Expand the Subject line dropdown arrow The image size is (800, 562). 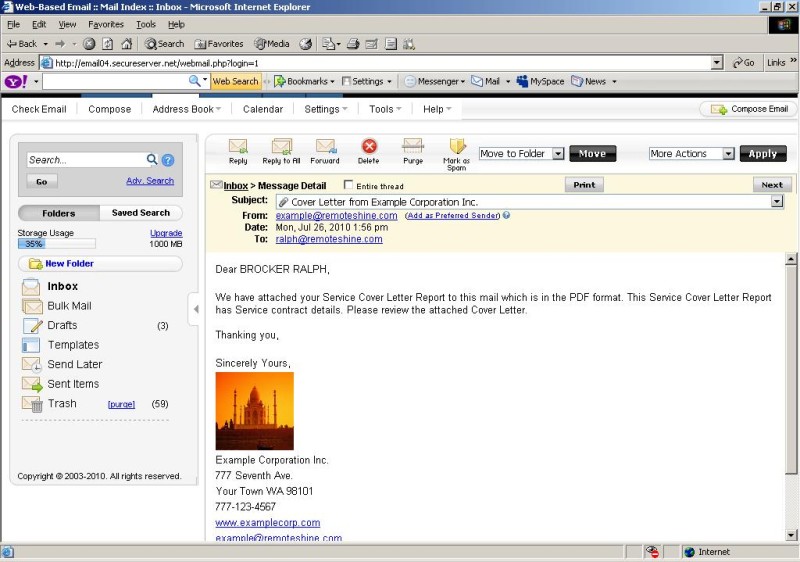tap(776, 201)
